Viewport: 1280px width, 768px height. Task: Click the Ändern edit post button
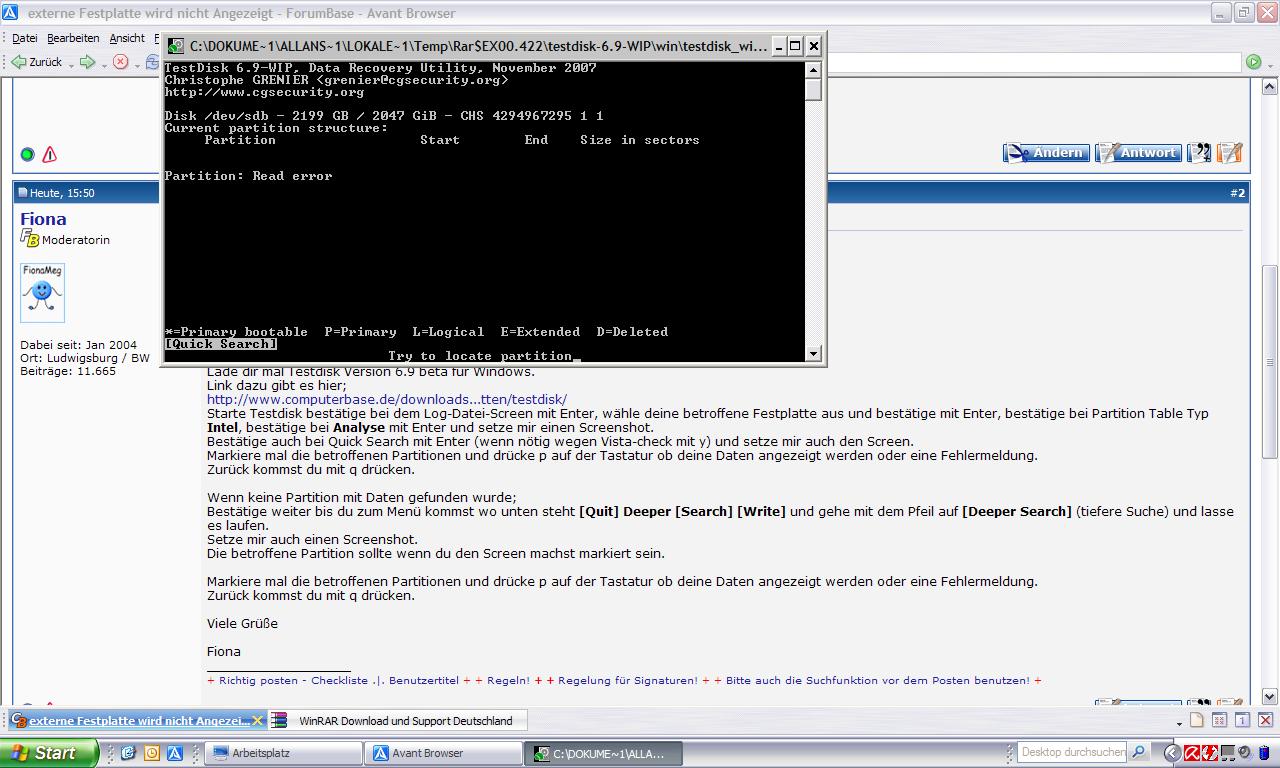pos(1046,153)
